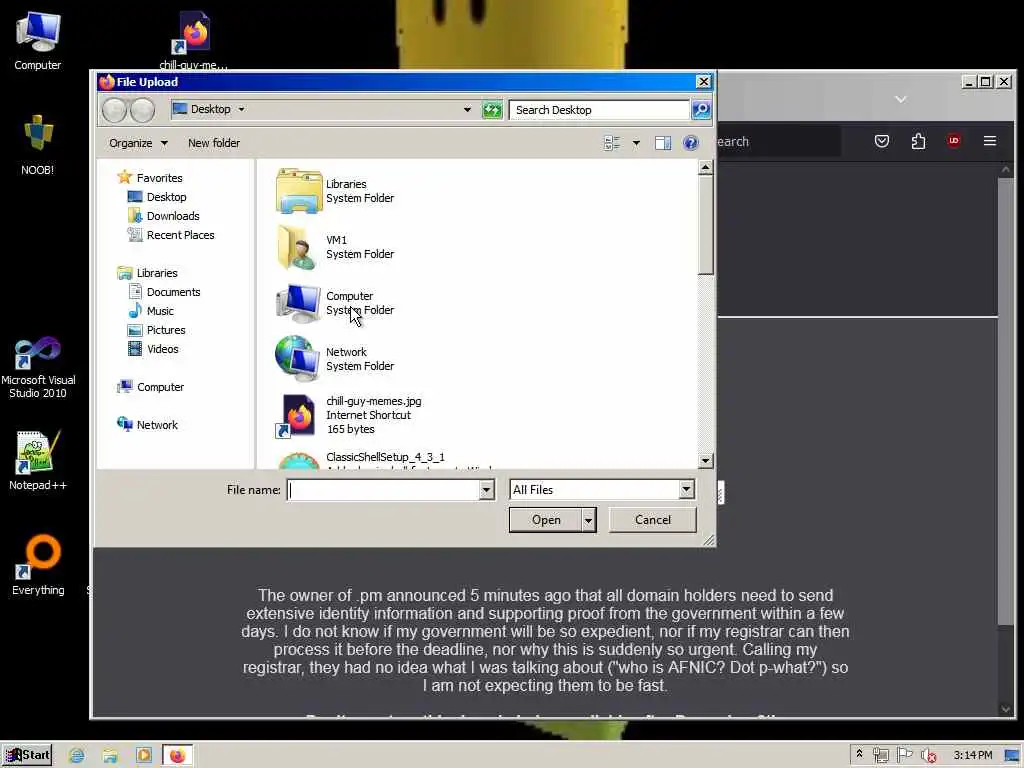Select Documents library in navigation pane
The width and height of the screenshot is (1024, 768).
(x=173, y=292)
